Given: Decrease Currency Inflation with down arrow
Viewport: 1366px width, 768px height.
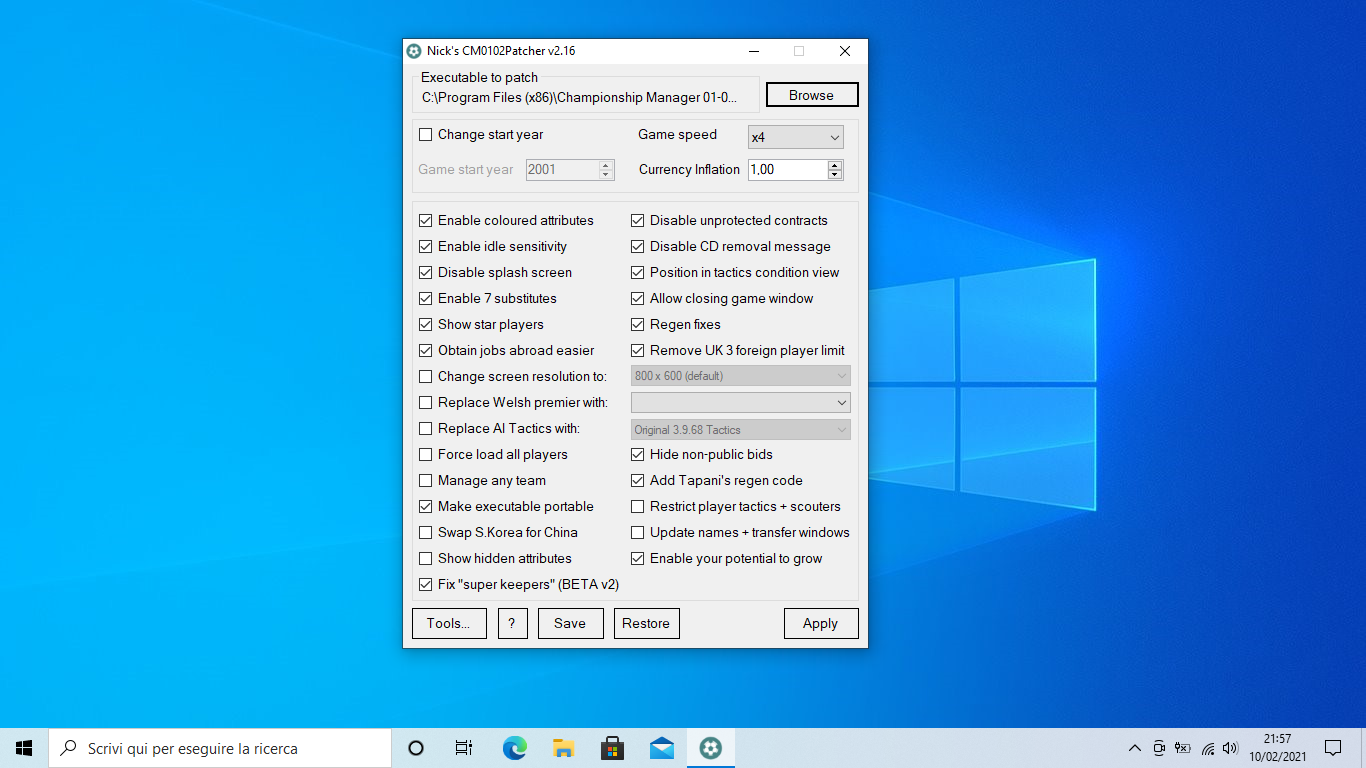Looking at the screenshot, I should 835,175.
